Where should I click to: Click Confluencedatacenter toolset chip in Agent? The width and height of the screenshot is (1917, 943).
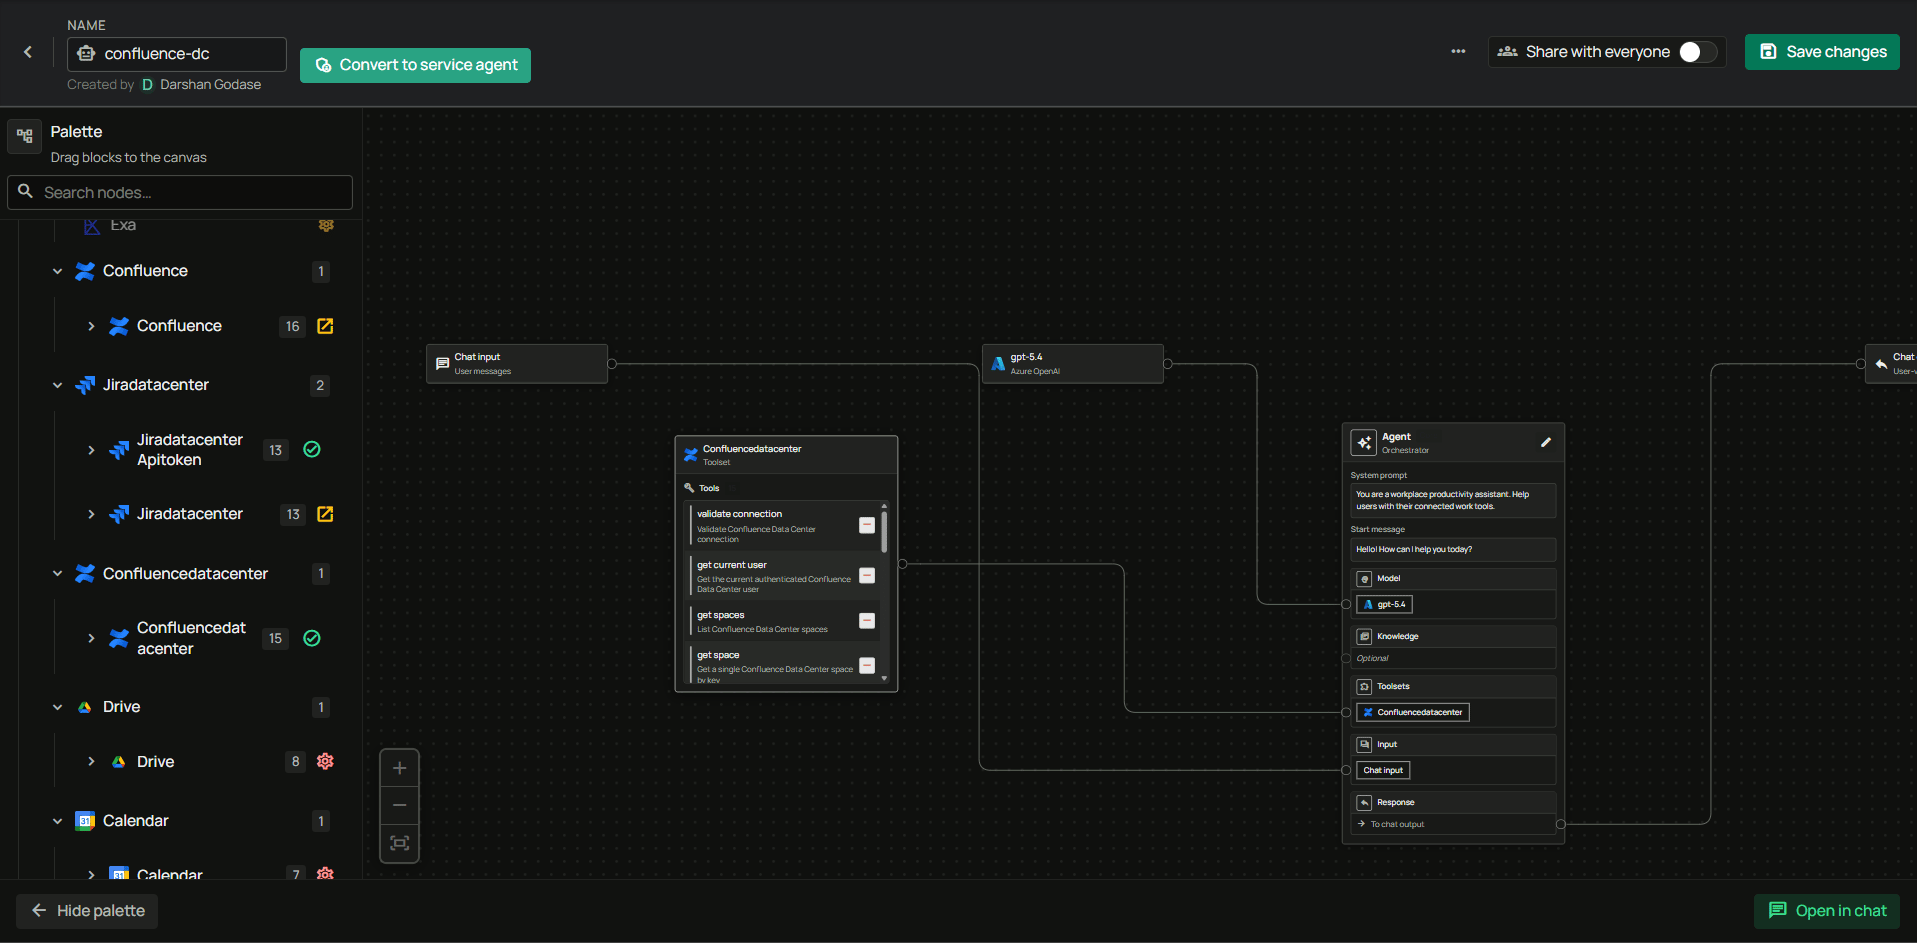(x=1413, y=712)
